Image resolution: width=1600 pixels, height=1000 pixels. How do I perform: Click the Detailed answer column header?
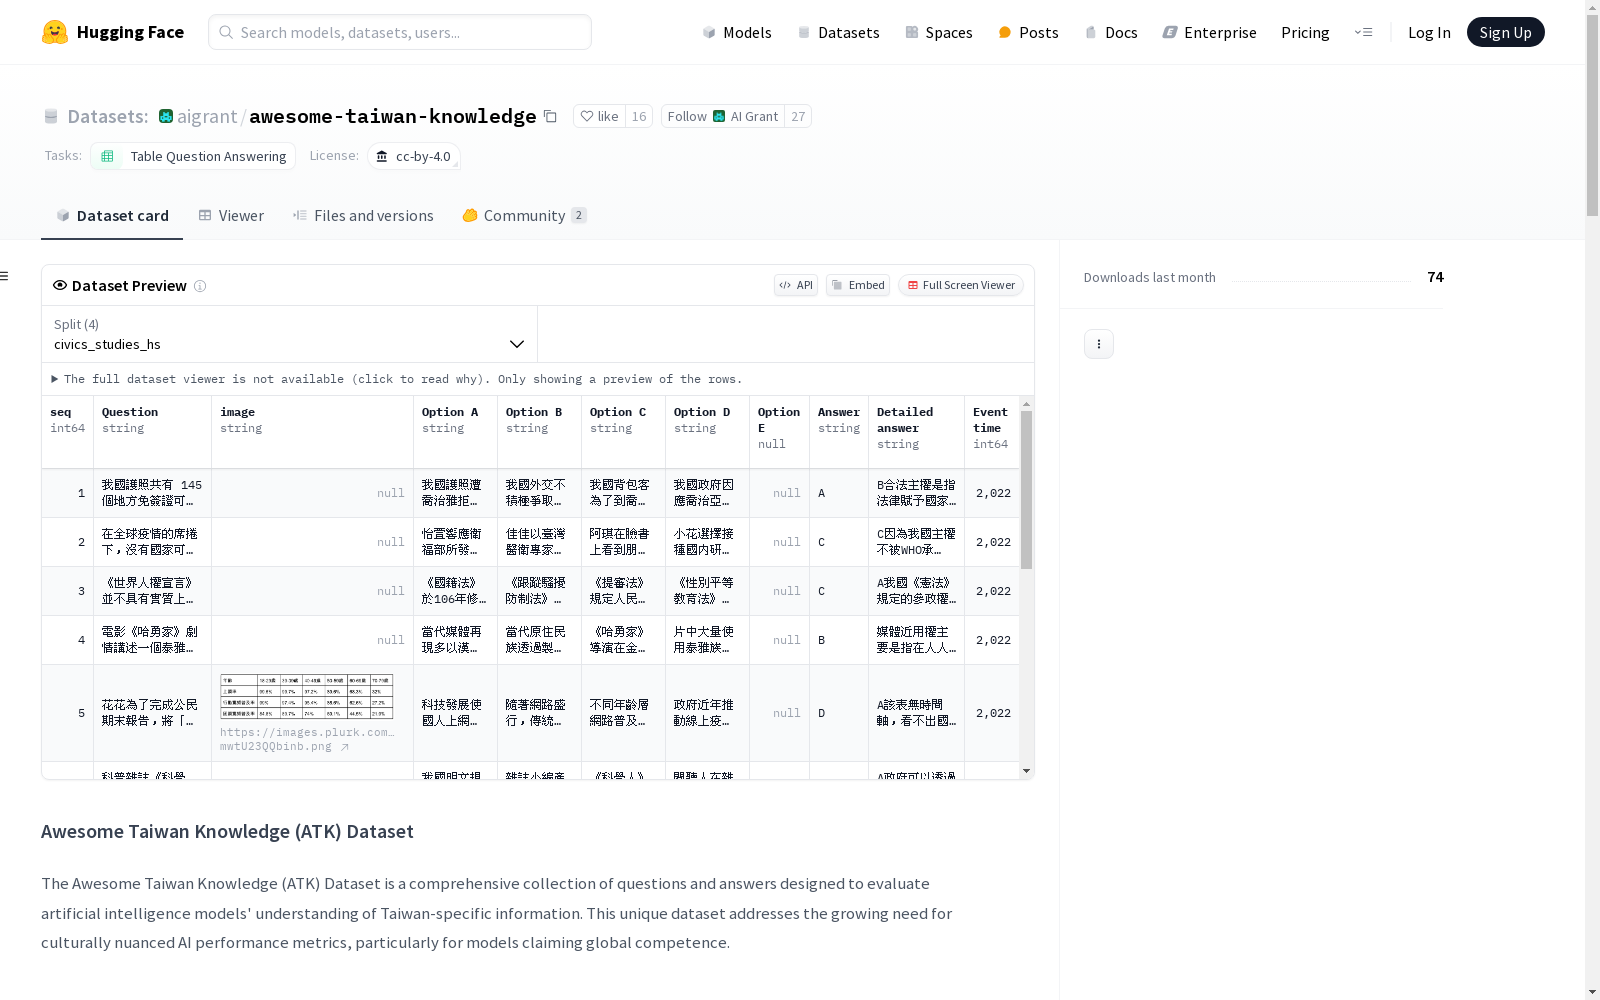pos(917,432)
